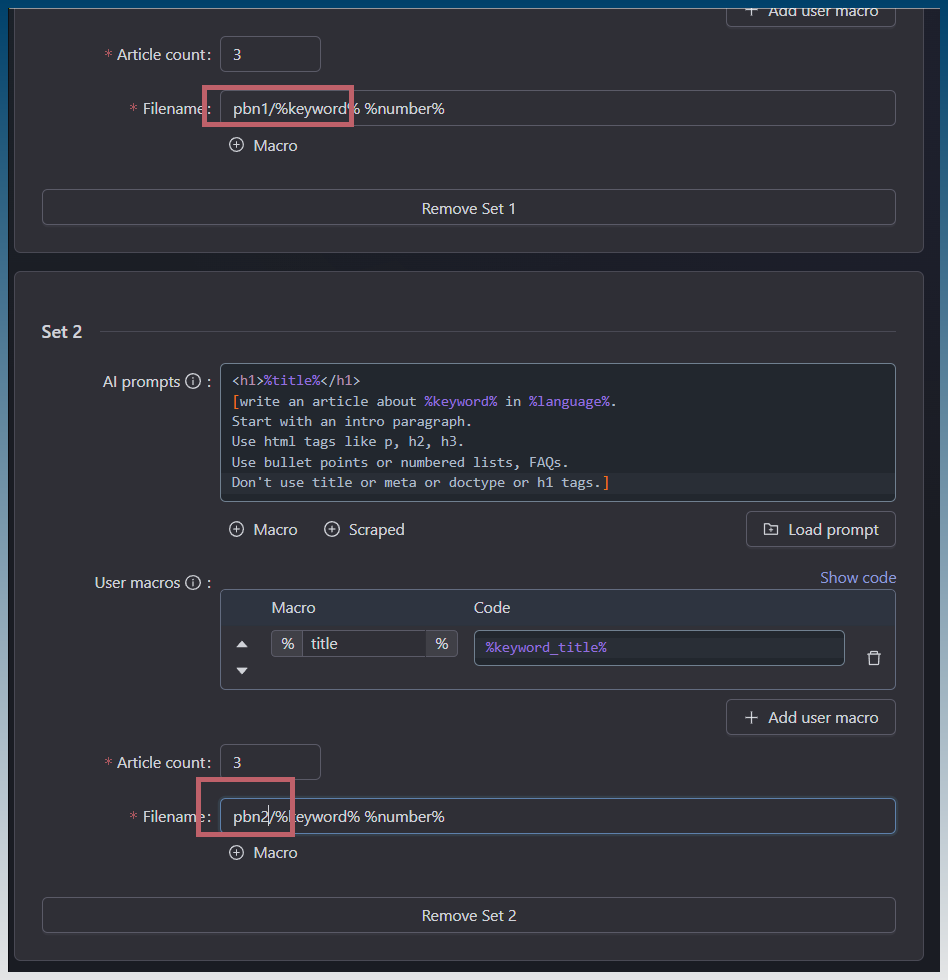The height and width of the screenshot is (980, 948).
Task: Delete the title user macro with trash icon
Action: click(873, 658)
